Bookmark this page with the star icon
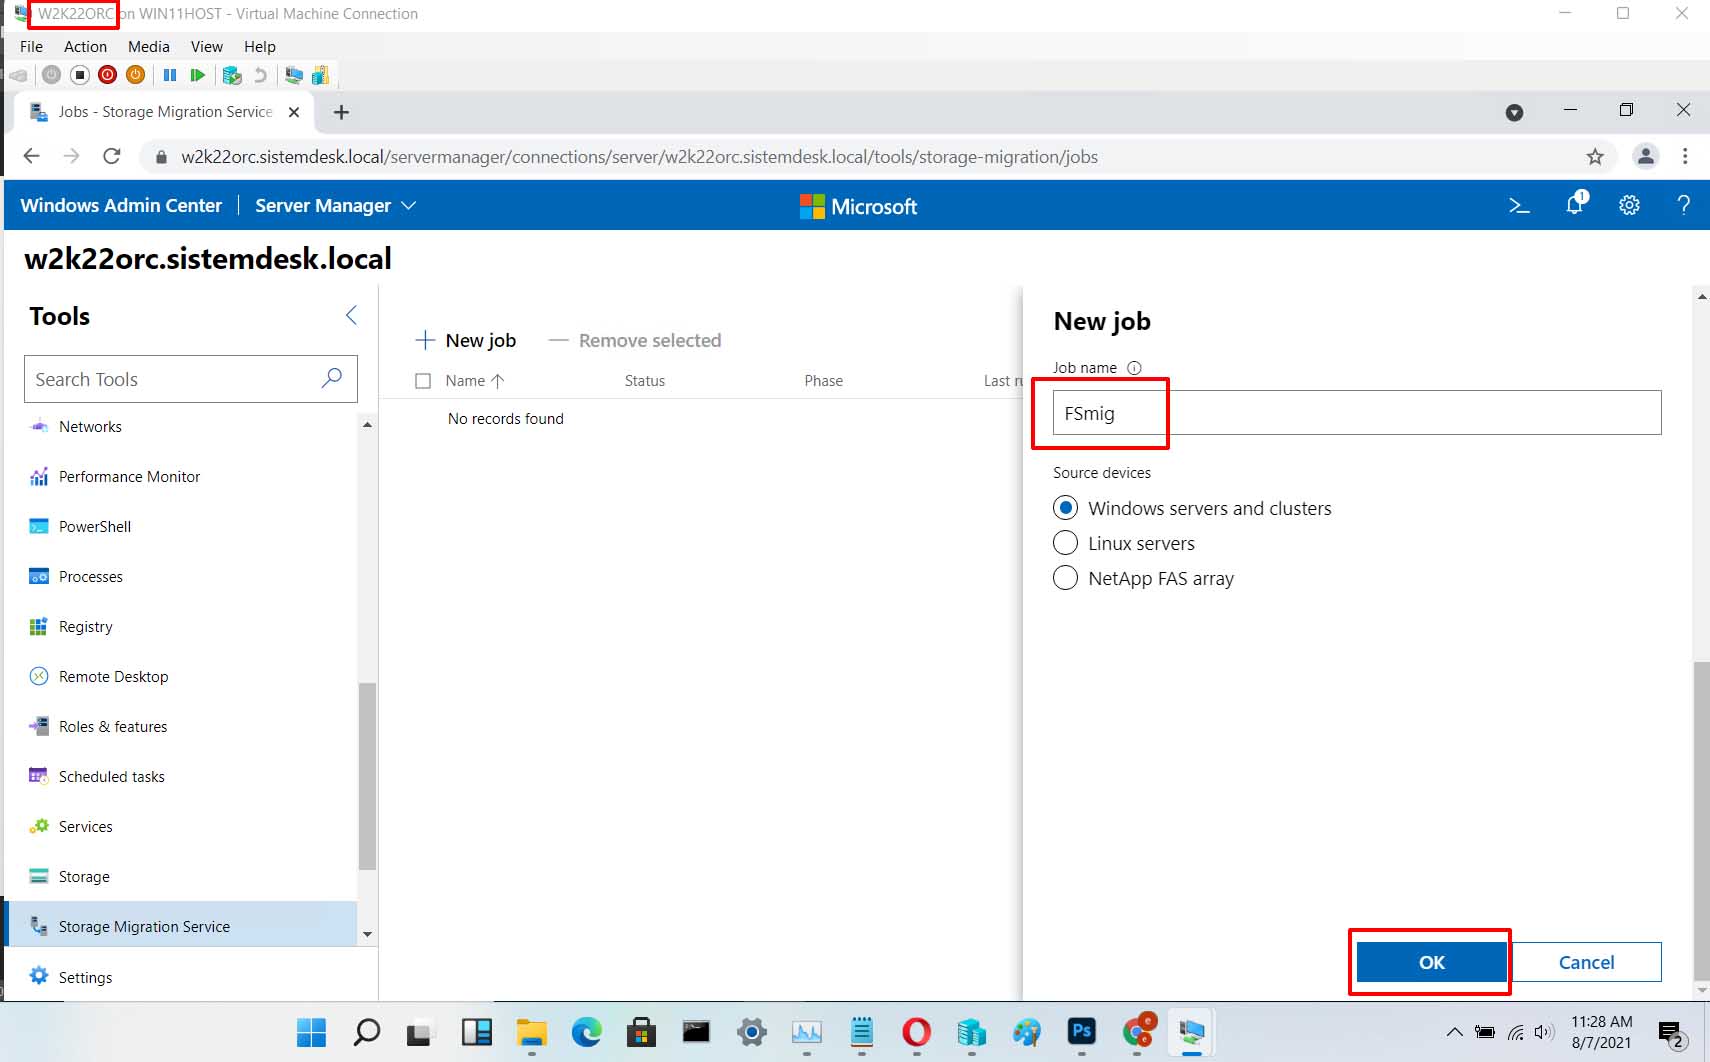 1595,157
